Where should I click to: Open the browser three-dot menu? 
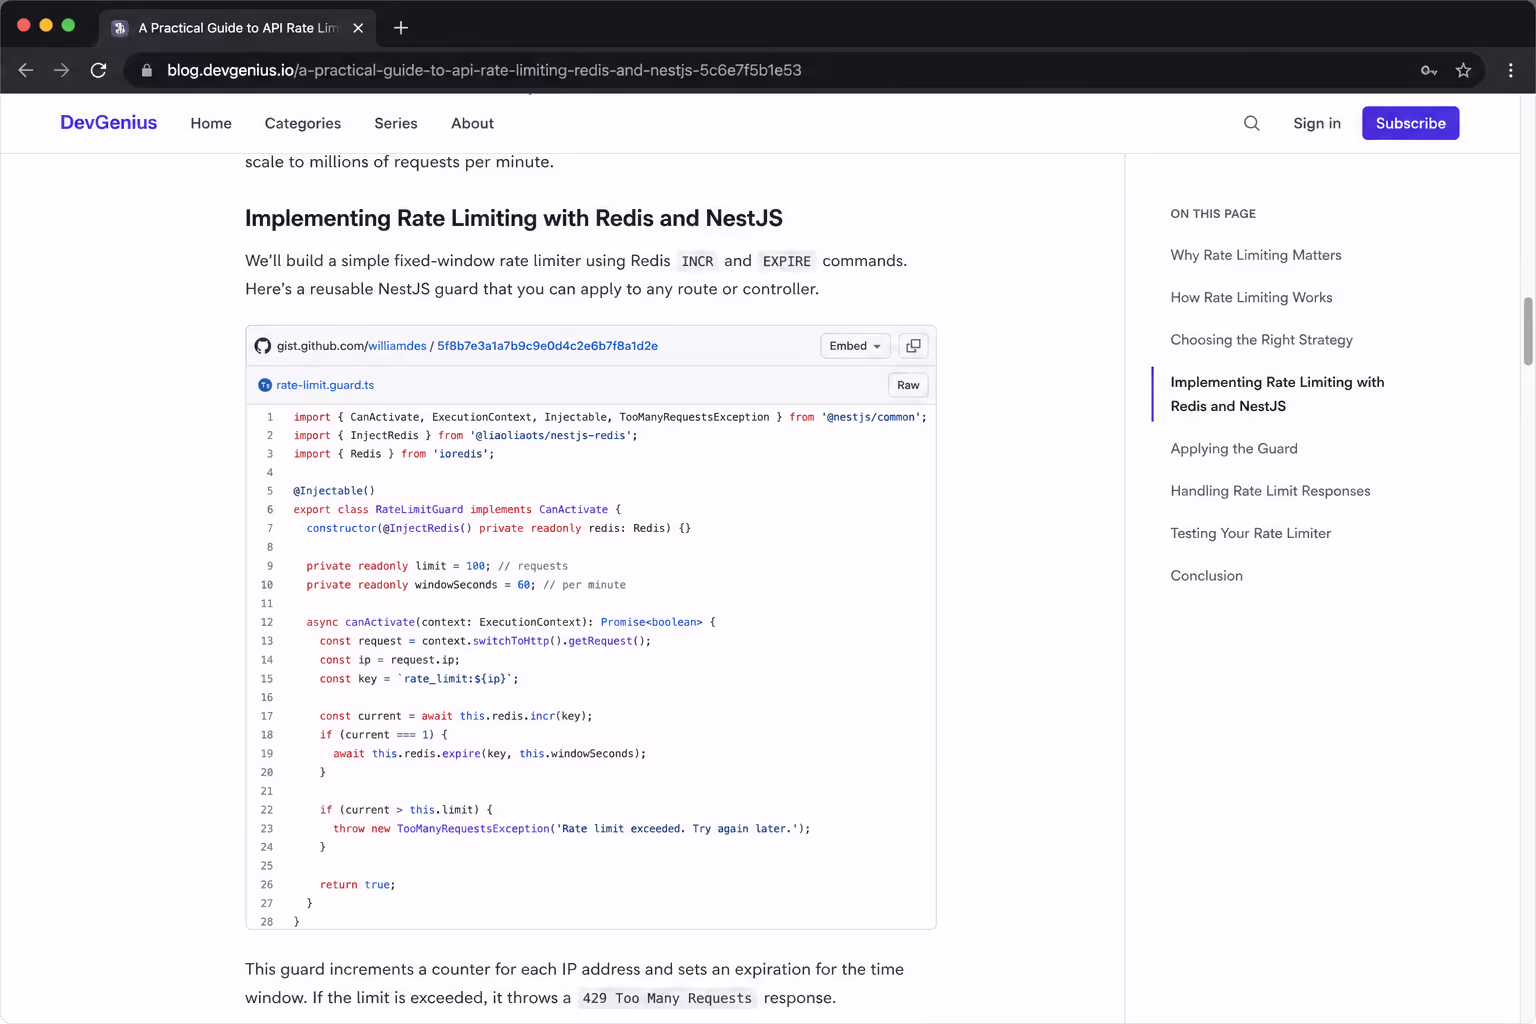point(1510,70)
